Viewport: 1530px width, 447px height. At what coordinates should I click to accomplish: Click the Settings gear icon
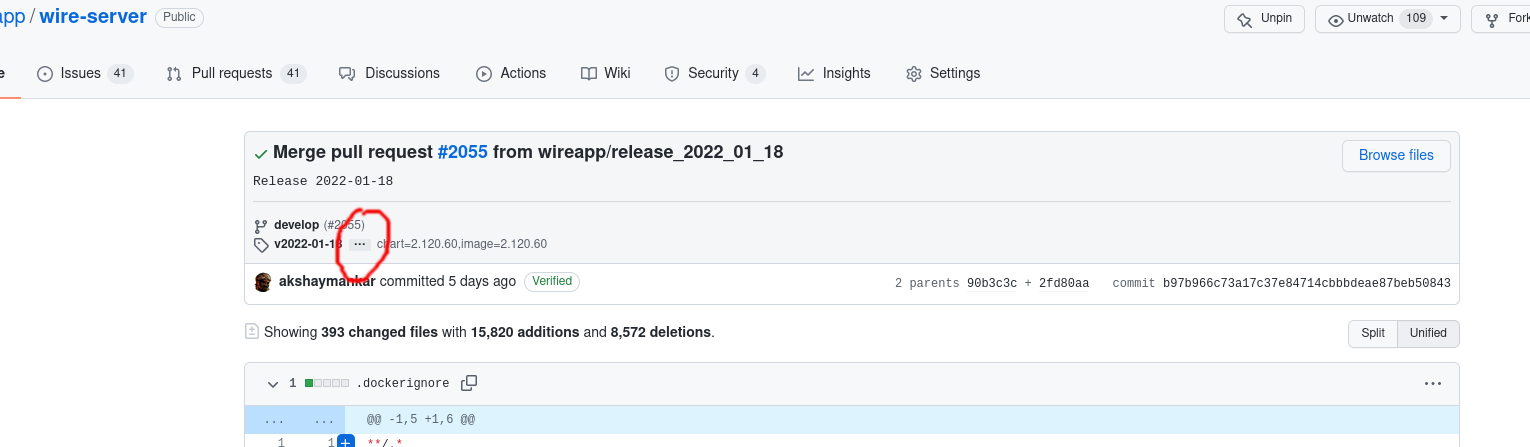[914, 73]
